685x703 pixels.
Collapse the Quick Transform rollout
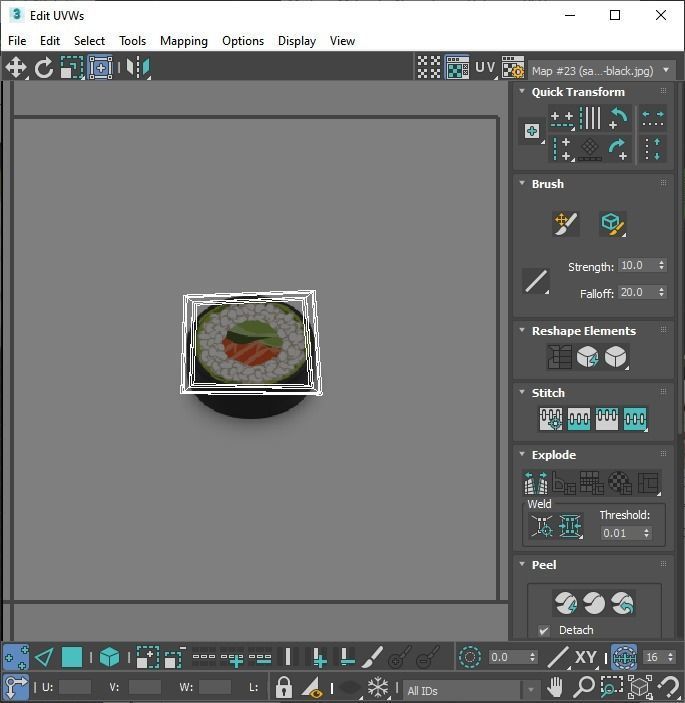522,91
